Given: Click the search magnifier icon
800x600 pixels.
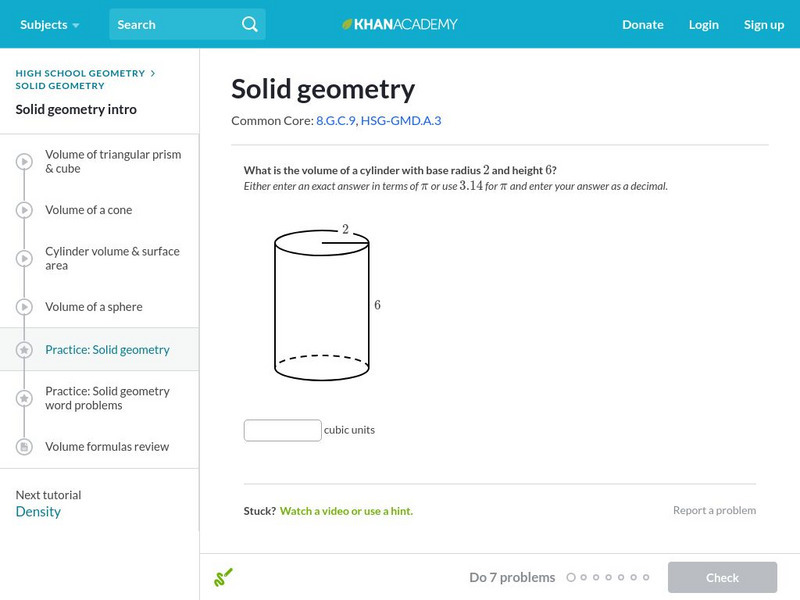Looking at the screenshot, I should click(250, 24).
